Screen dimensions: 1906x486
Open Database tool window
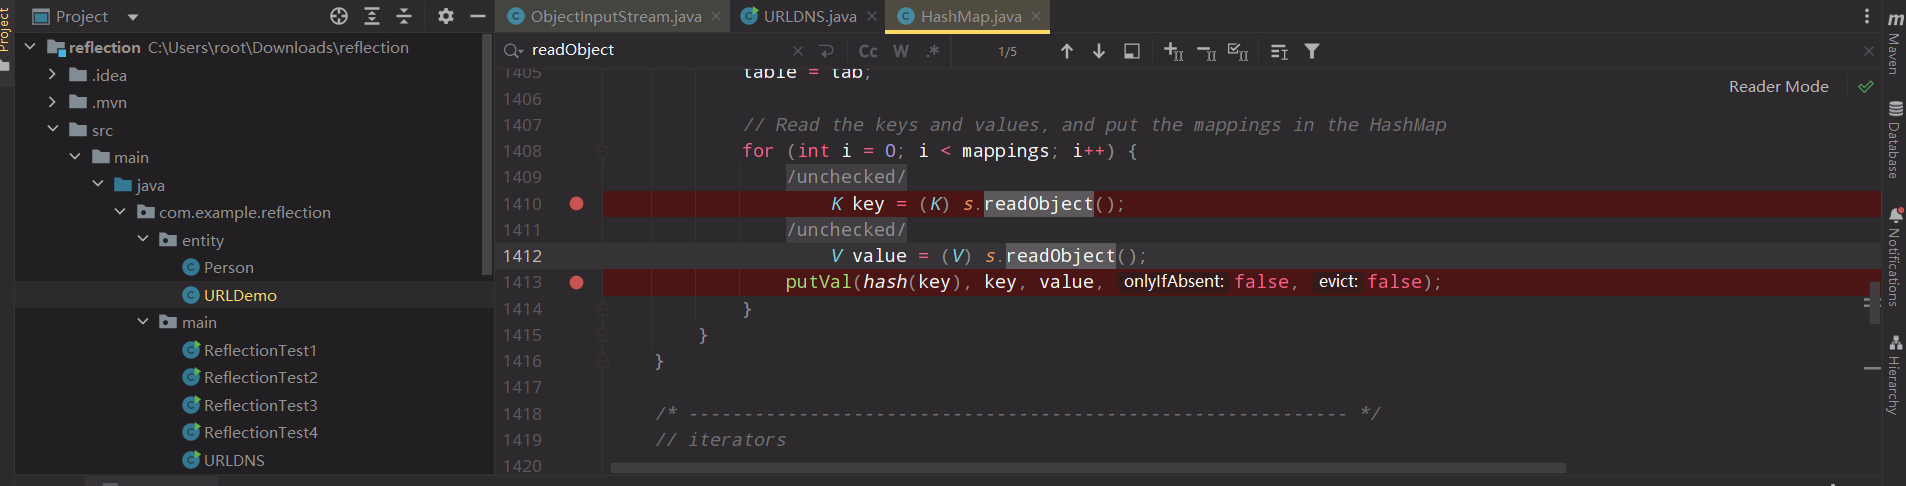coord(1894,139)
